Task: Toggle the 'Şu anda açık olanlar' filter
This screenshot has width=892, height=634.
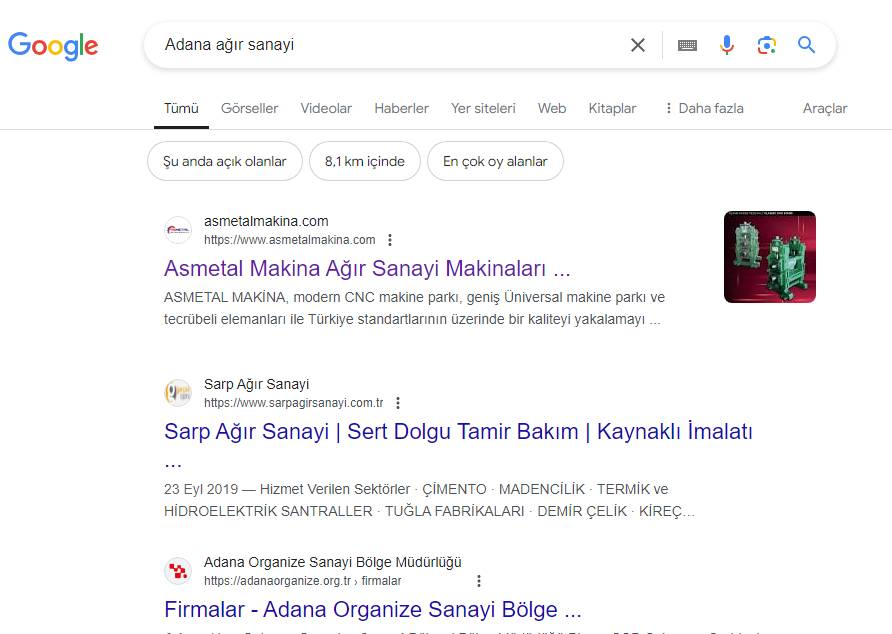Action: tap(225, 161)
